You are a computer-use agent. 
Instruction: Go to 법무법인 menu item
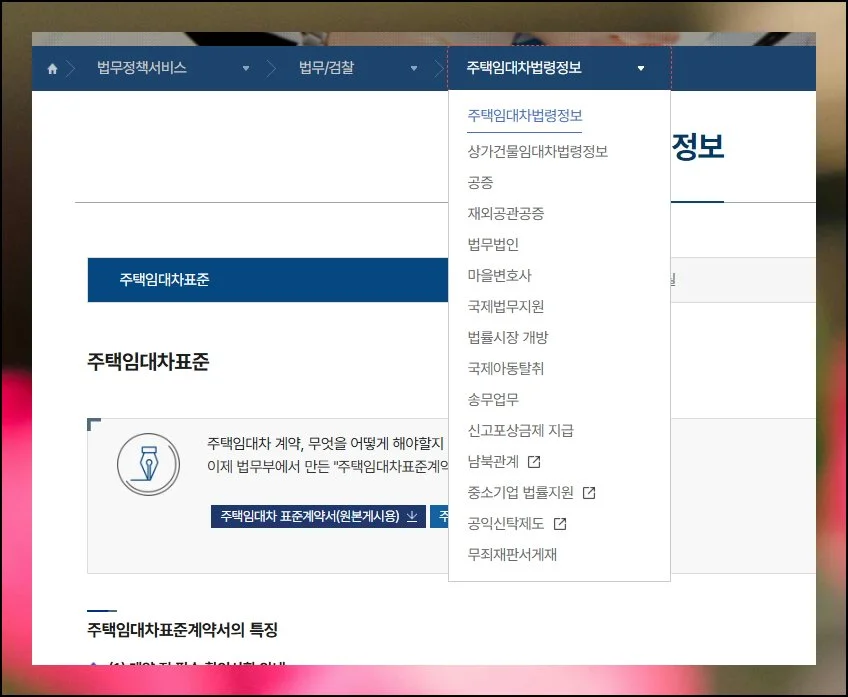click(x=493, y=245)
